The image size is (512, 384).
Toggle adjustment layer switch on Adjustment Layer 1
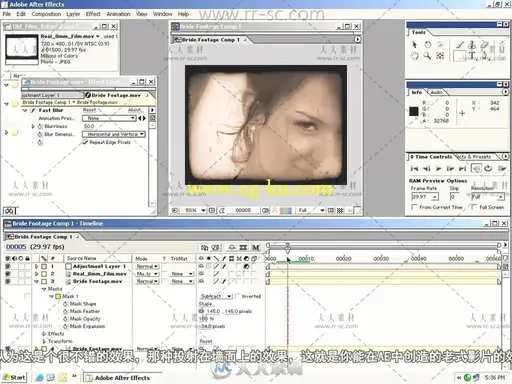click(x=246, y=266)
